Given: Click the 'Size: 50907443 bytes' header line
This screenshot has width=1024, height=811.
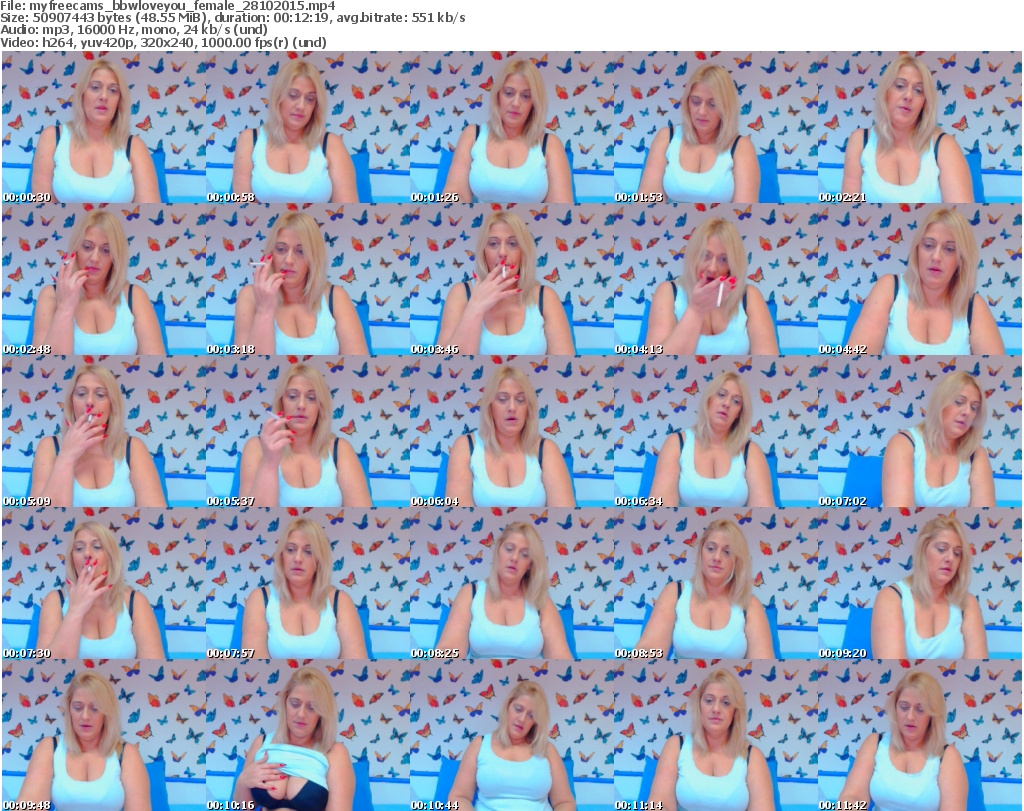Looking at the screenshot, I should [232, 18].
